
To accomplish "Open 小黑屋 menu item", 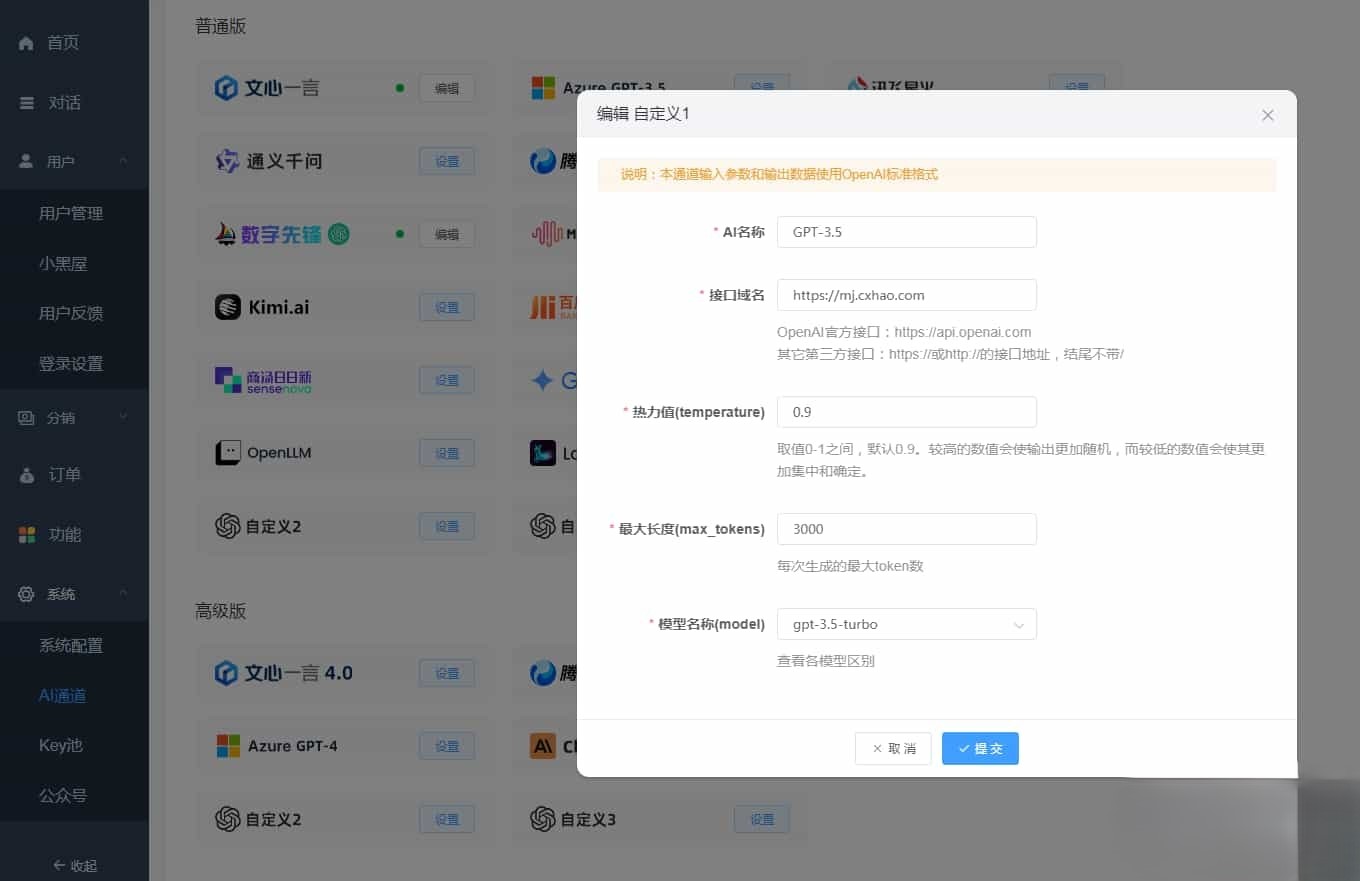I will [63, 263].
